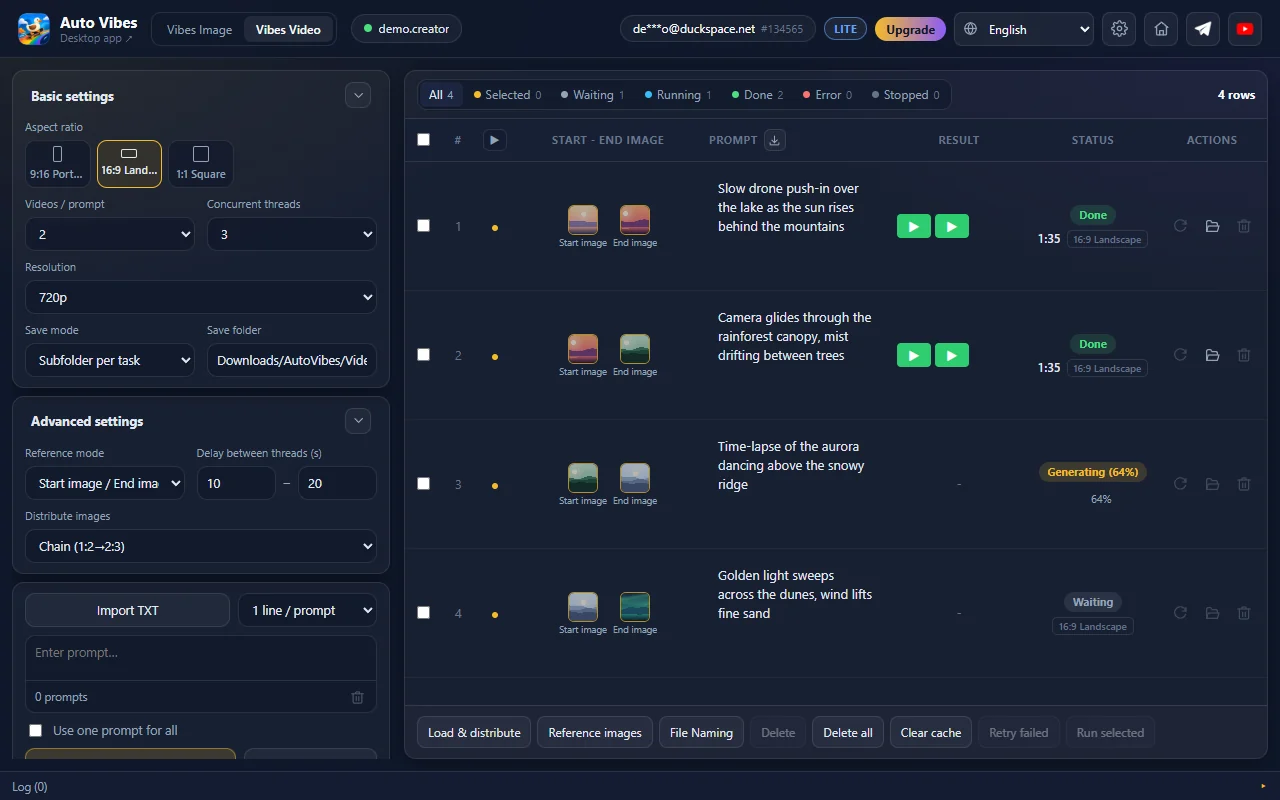
Task: Click the Upgrade button
Action: click(910, 29)
